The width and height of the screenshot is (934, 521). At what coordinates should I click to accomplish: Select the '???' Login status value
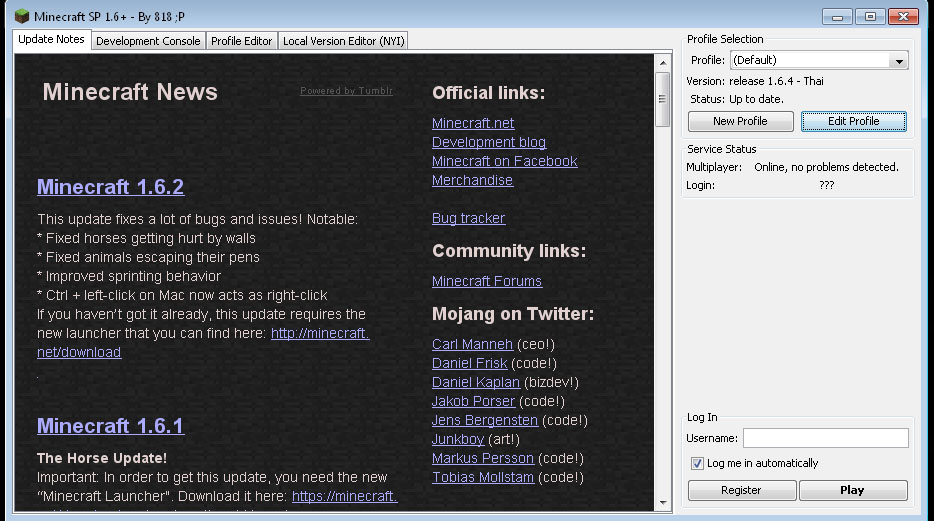click(x=826, y=185)
